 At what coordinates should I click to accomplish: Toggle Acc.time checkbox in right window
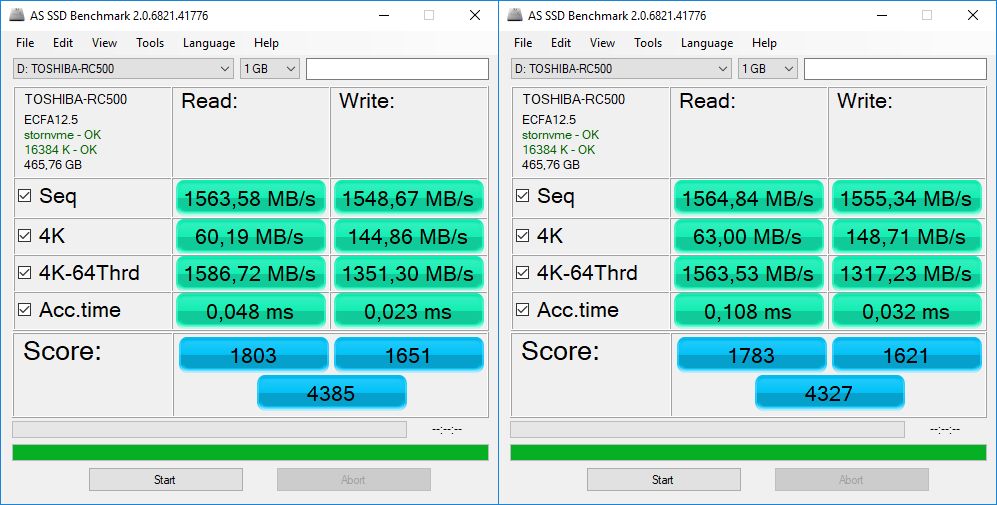[x=522, y=310]
